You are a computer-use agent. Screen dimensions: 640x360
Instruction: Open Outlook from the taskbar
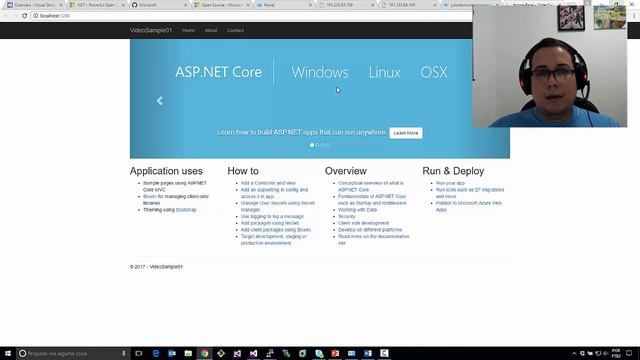(172, 353)
